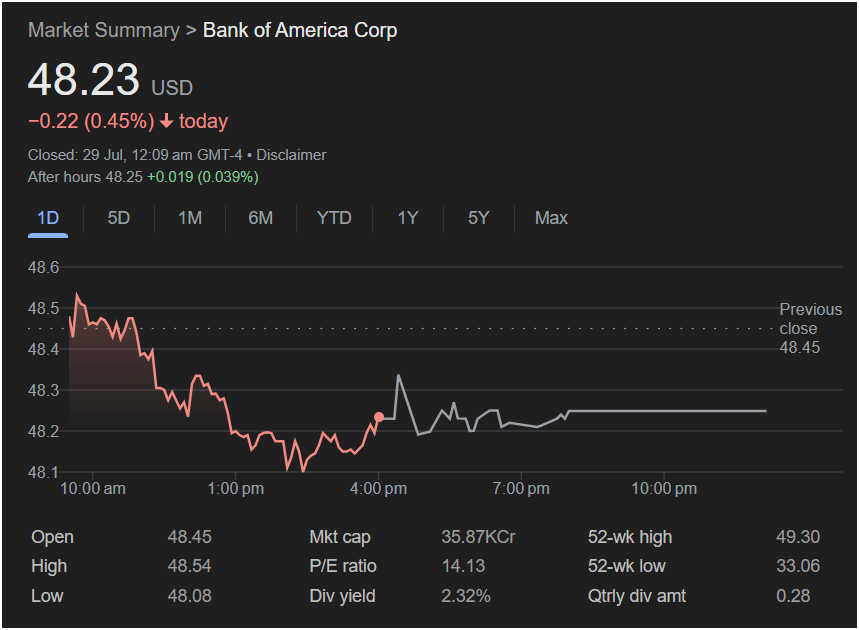Click the High value 48.54
Screen dimensions: 859x630
coord(189,566)
